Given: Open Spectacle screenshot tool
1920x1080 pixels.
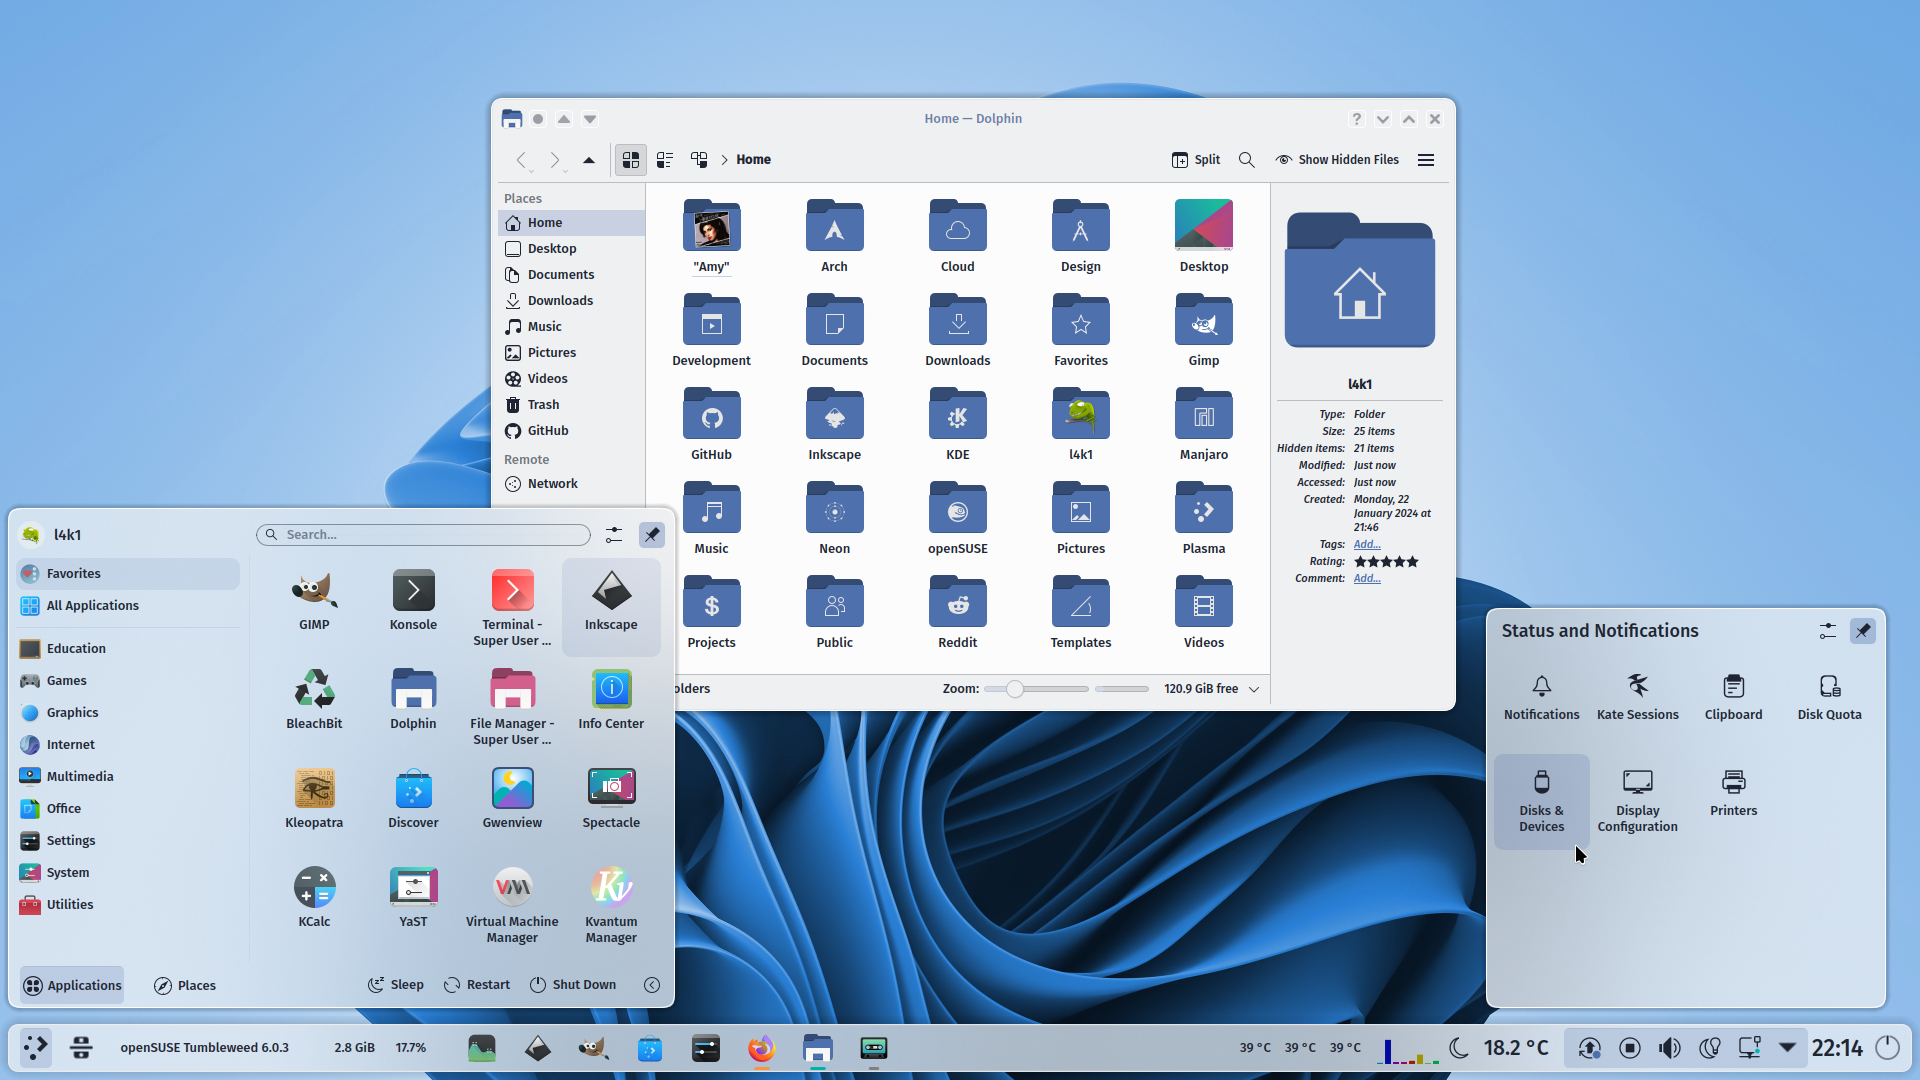Looking at the screenshot, I should [611, 799].
